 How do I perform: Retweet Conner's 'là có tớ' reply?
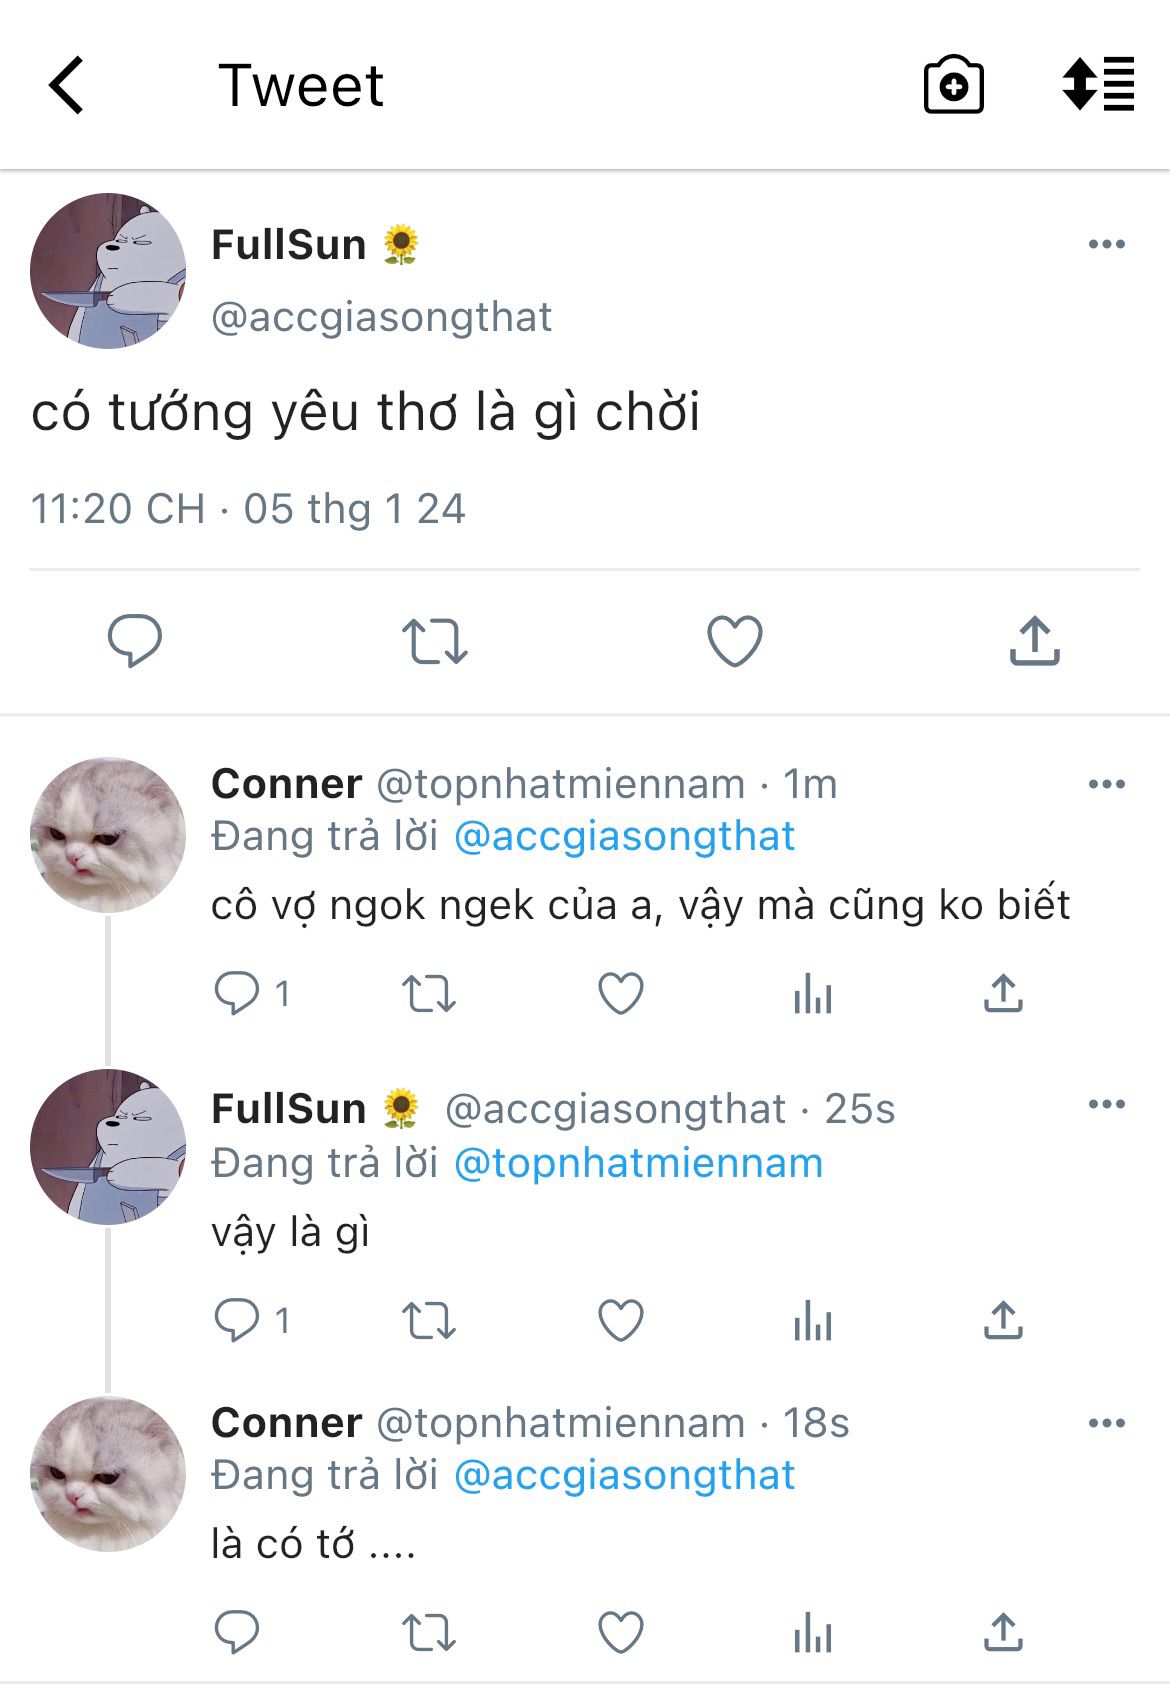[x=429, y=1632]
